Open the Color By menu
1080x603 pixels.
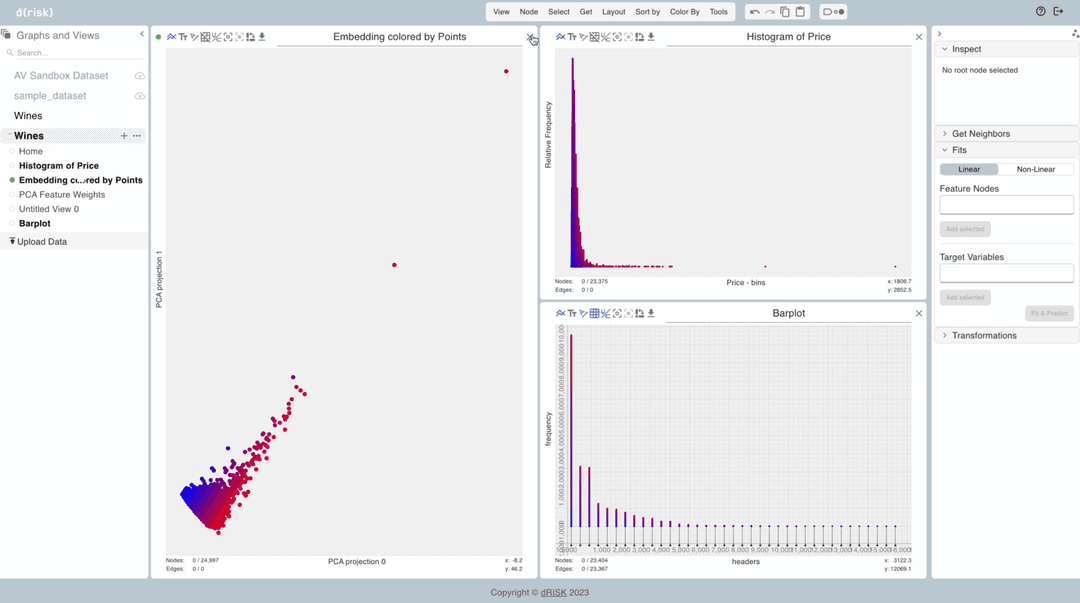[685, 12]
